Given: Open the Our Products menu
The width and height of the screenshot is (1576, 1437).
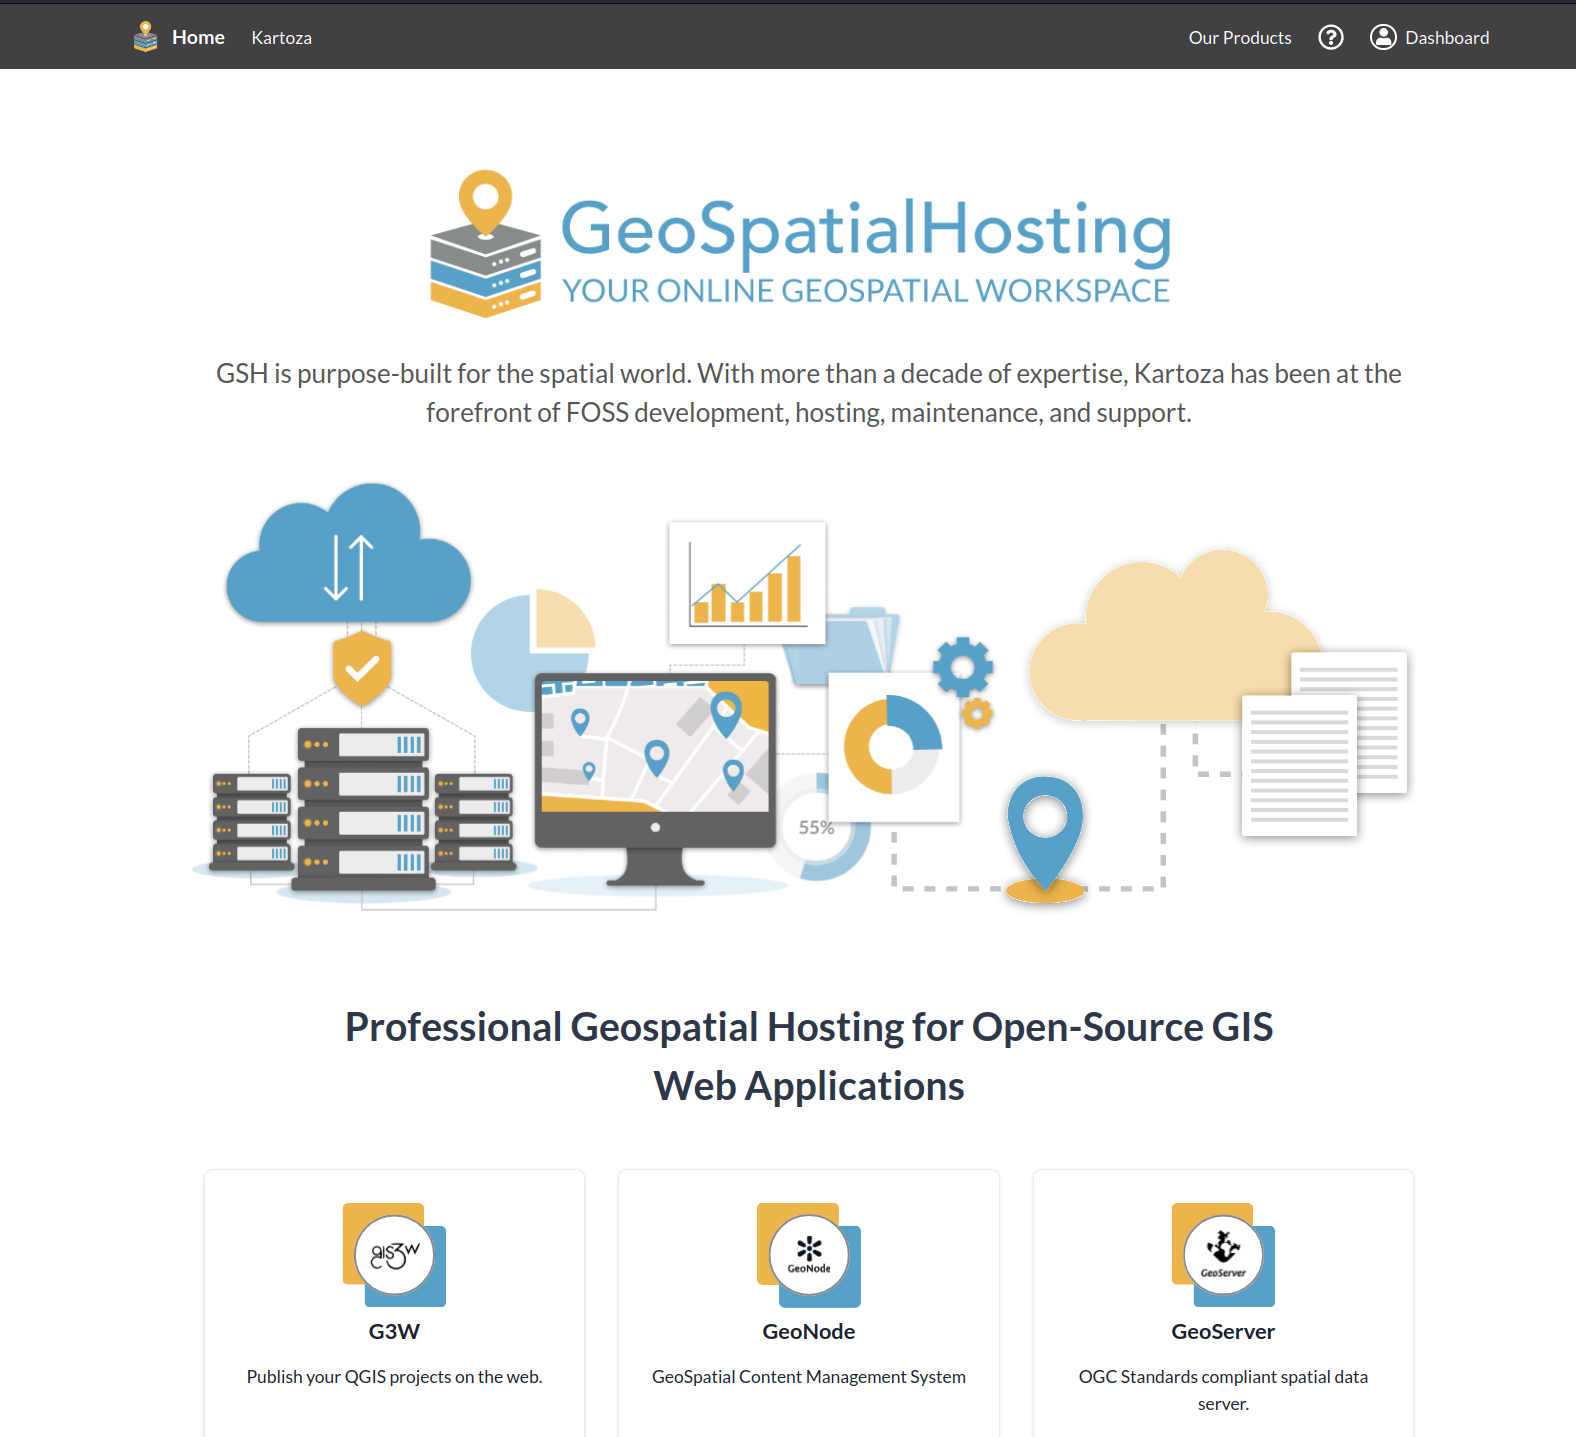Looking at the screenshot, I should tap(1240, 38).
